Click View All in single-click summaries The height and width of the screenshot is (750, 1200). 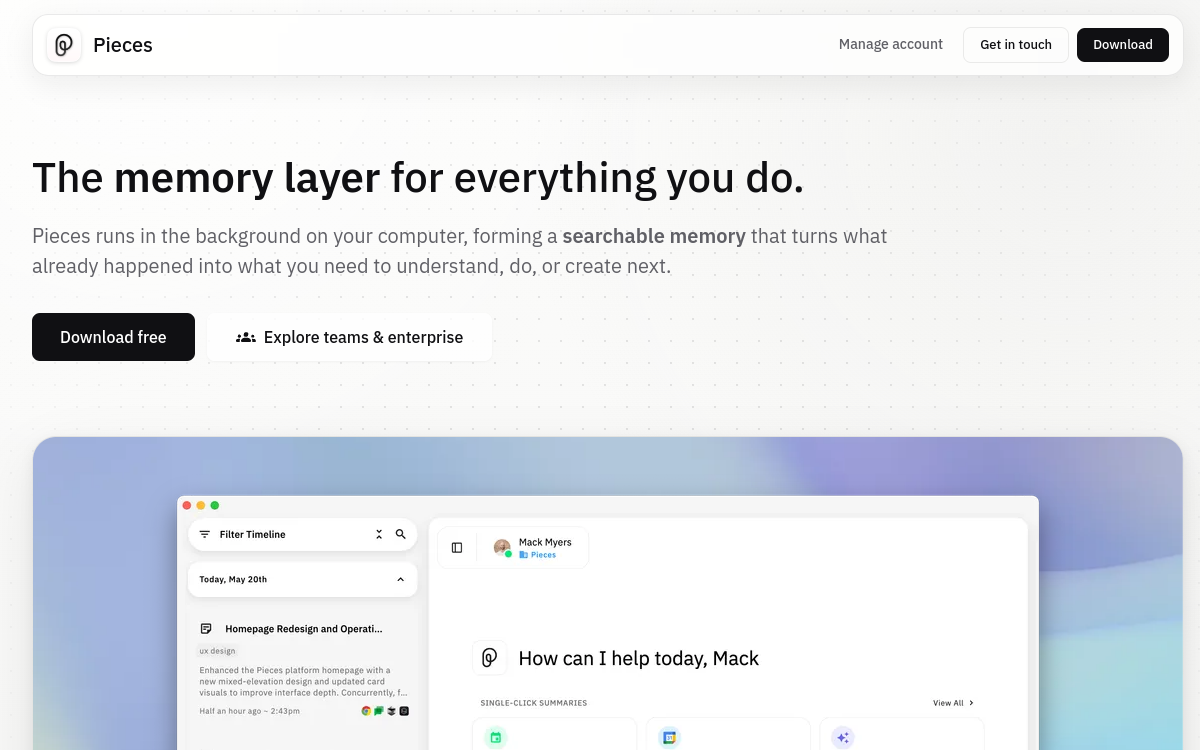click(x=953, y=703)
